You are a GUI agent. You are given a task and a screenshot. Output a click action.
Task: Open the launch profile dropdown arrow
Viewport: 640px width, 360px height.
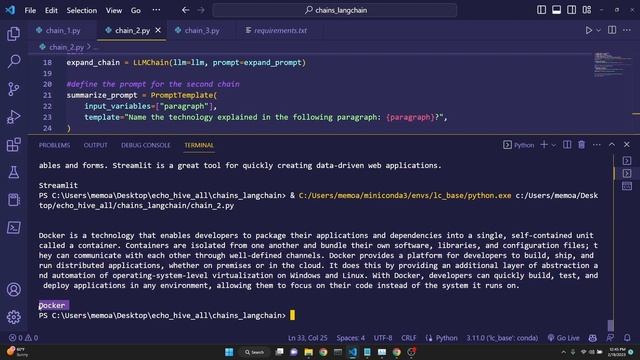(553, 145)
